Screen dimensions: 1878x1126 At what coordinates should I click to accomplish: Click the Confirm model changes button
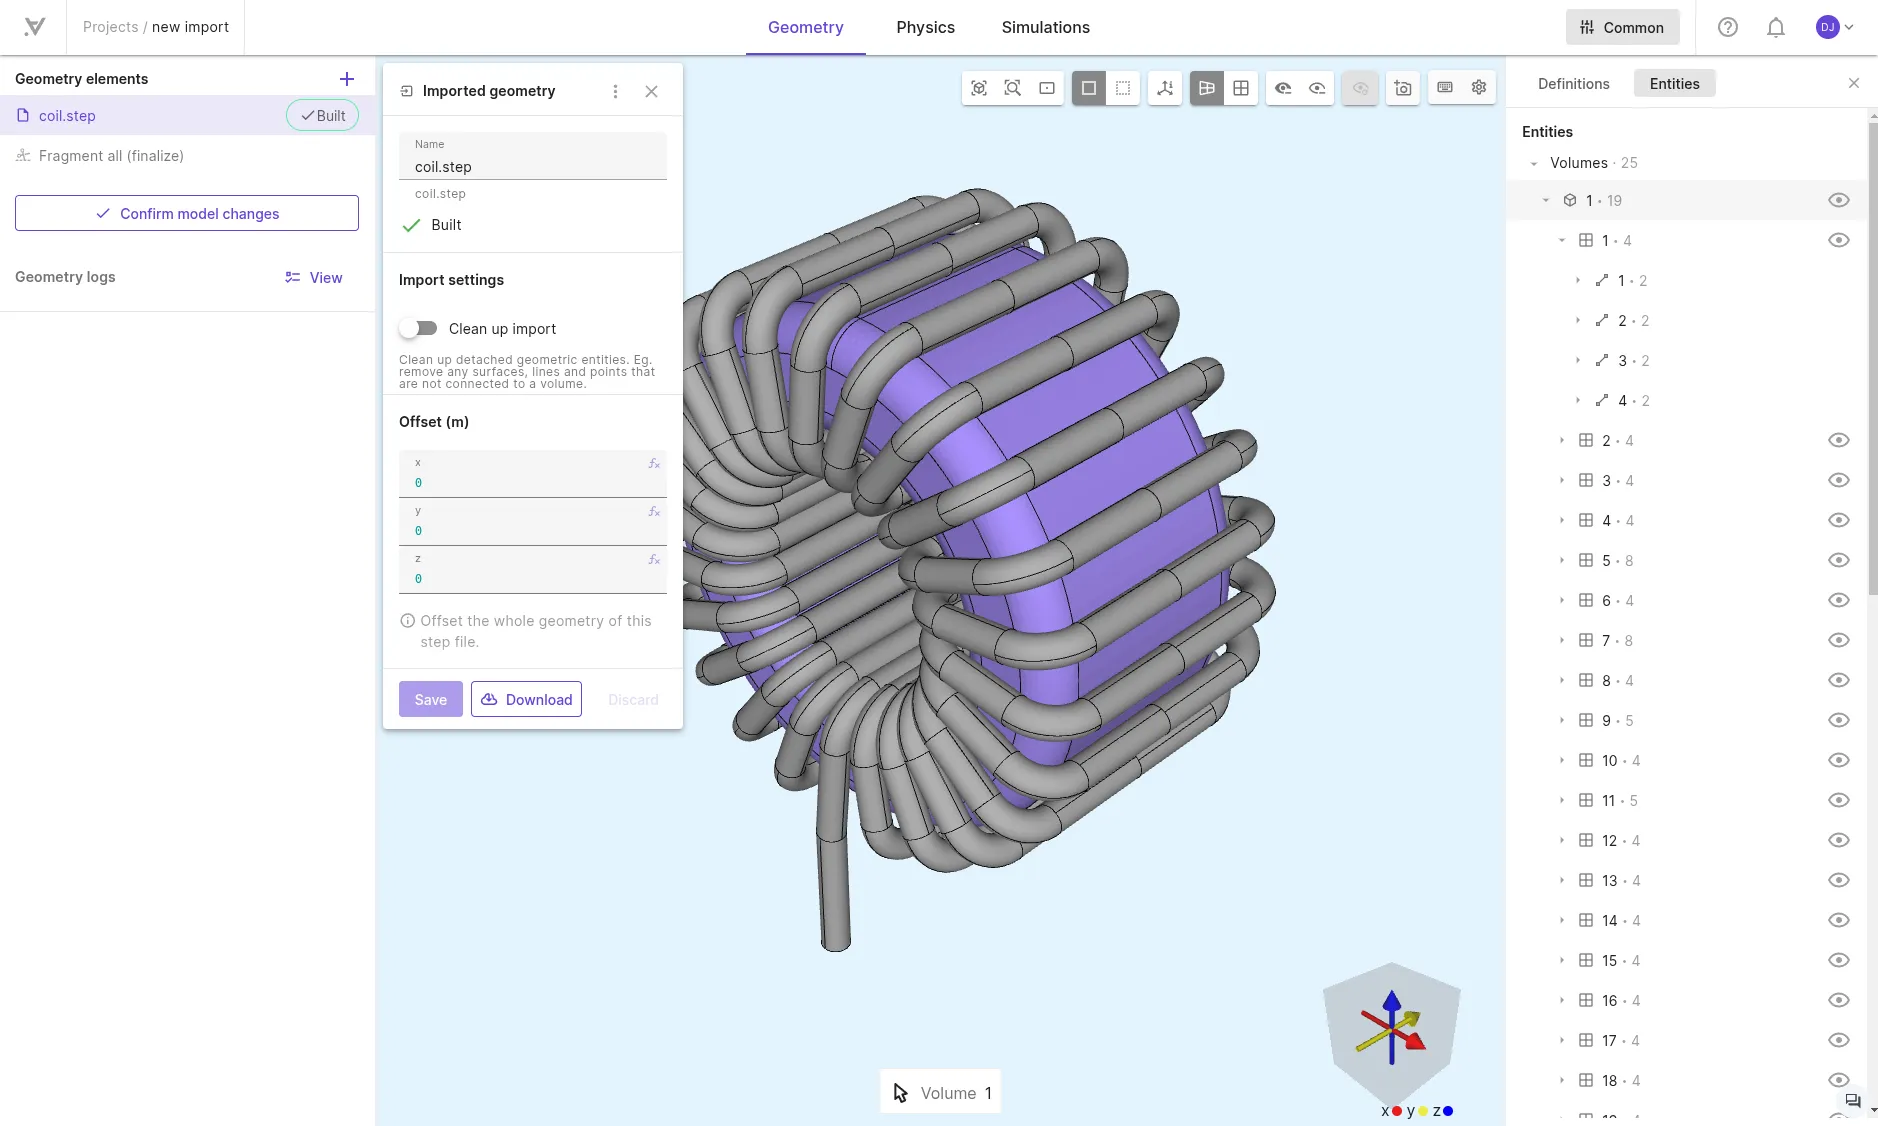point(187,213)
